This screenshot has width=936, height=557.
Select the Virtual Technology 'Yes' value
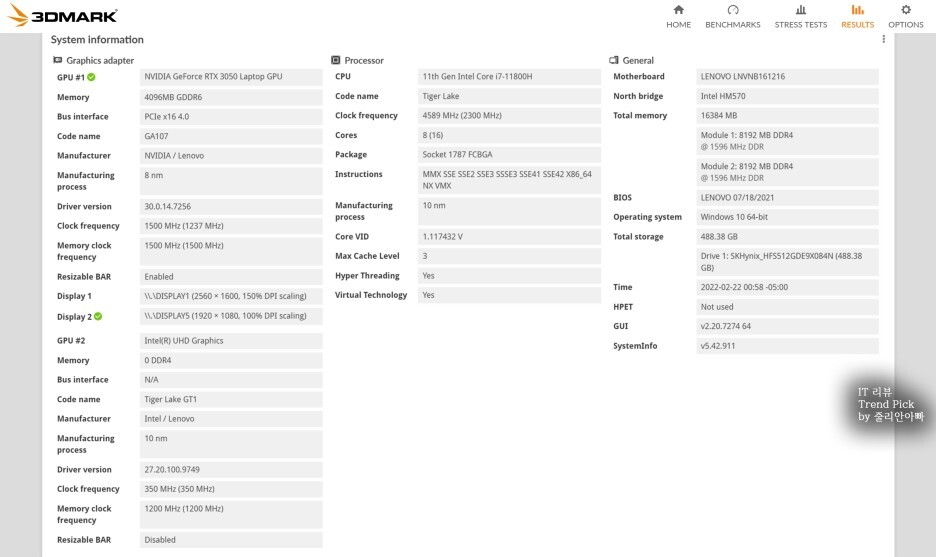(509, 295)
